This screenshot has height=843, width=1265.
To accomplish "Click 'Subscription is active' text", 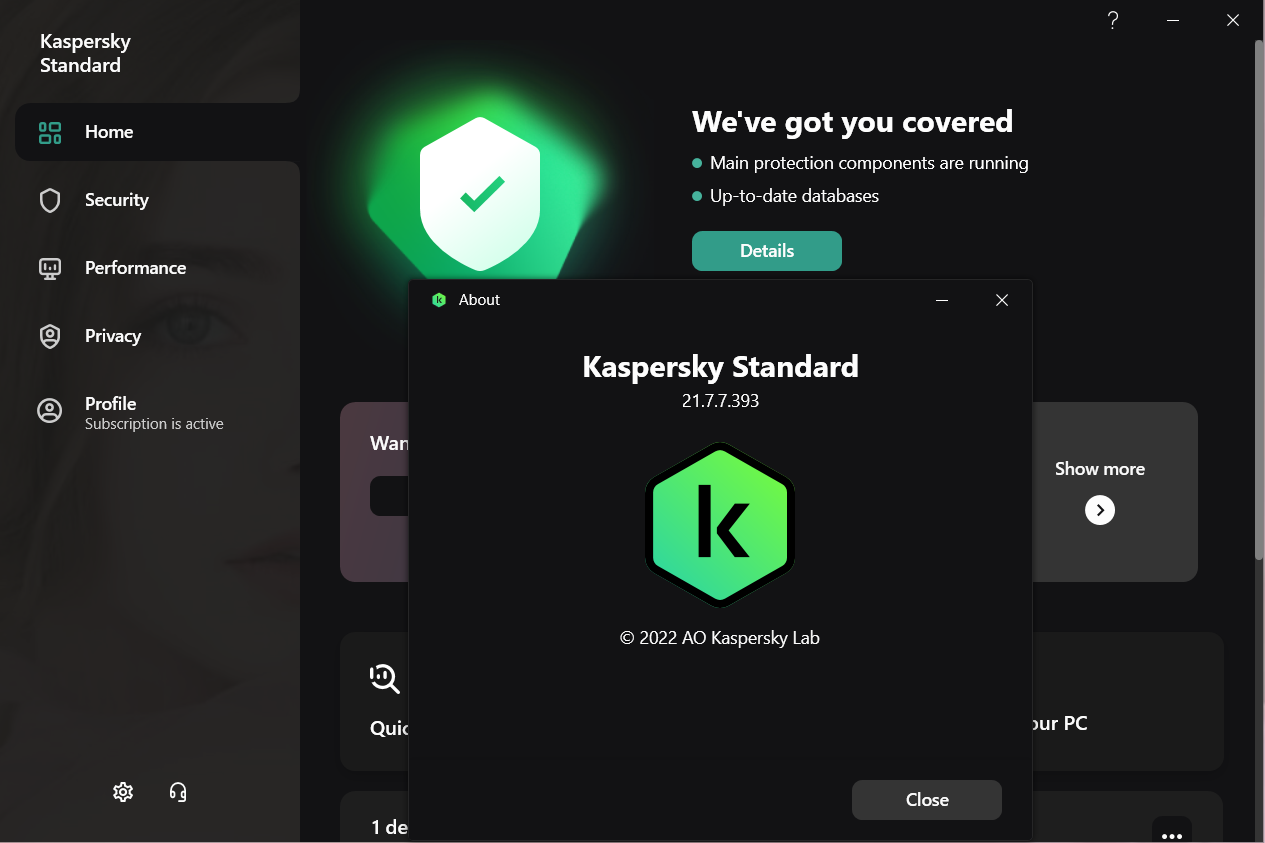I will 154,424.
